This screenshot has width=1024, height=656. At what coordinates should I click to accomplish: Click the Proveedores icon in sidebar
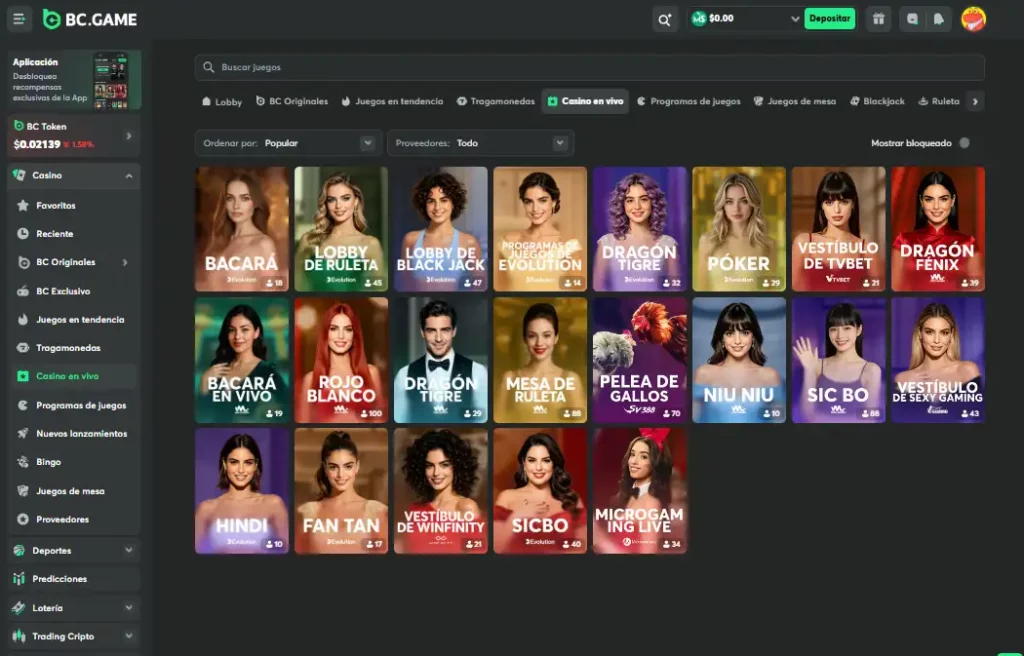click(x=23, y=519)
